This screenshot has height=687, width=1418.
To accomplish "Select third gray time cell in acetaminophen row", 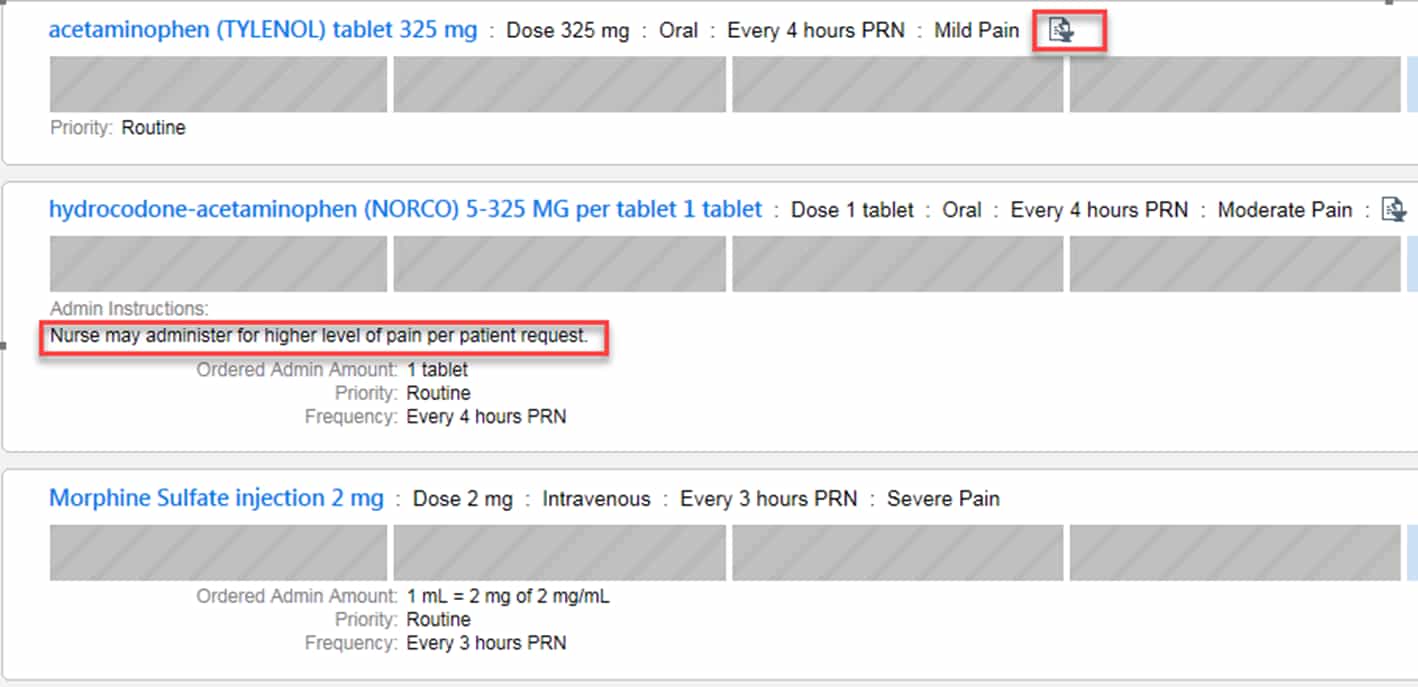I will [897, 84].
